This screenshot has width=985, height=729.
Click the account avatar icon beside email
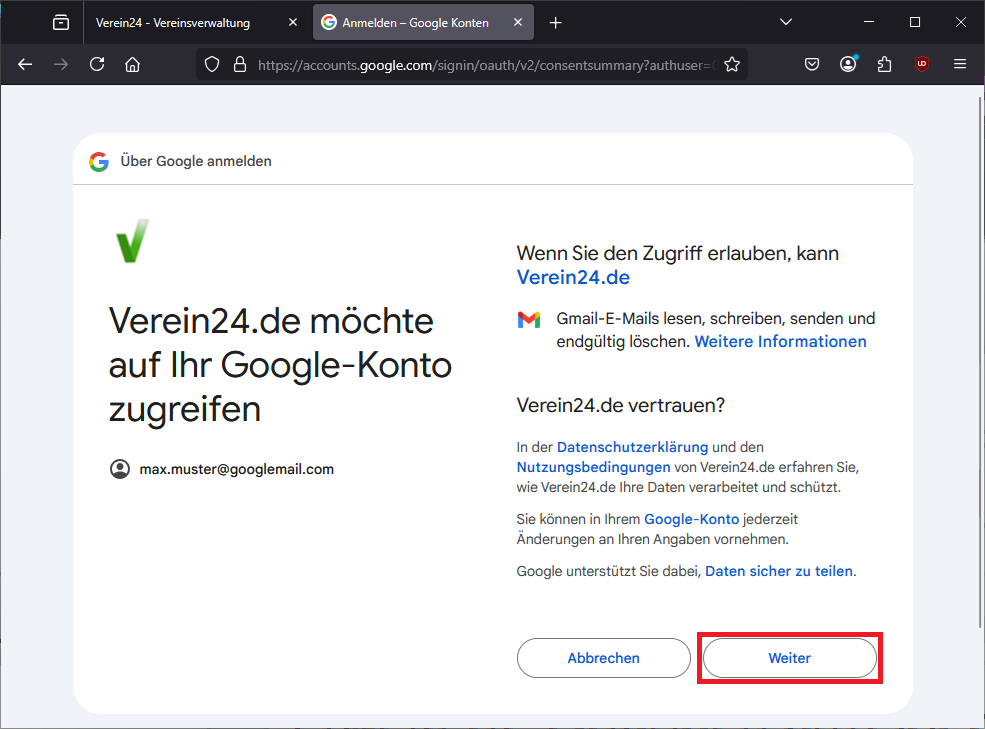point(120,469)
